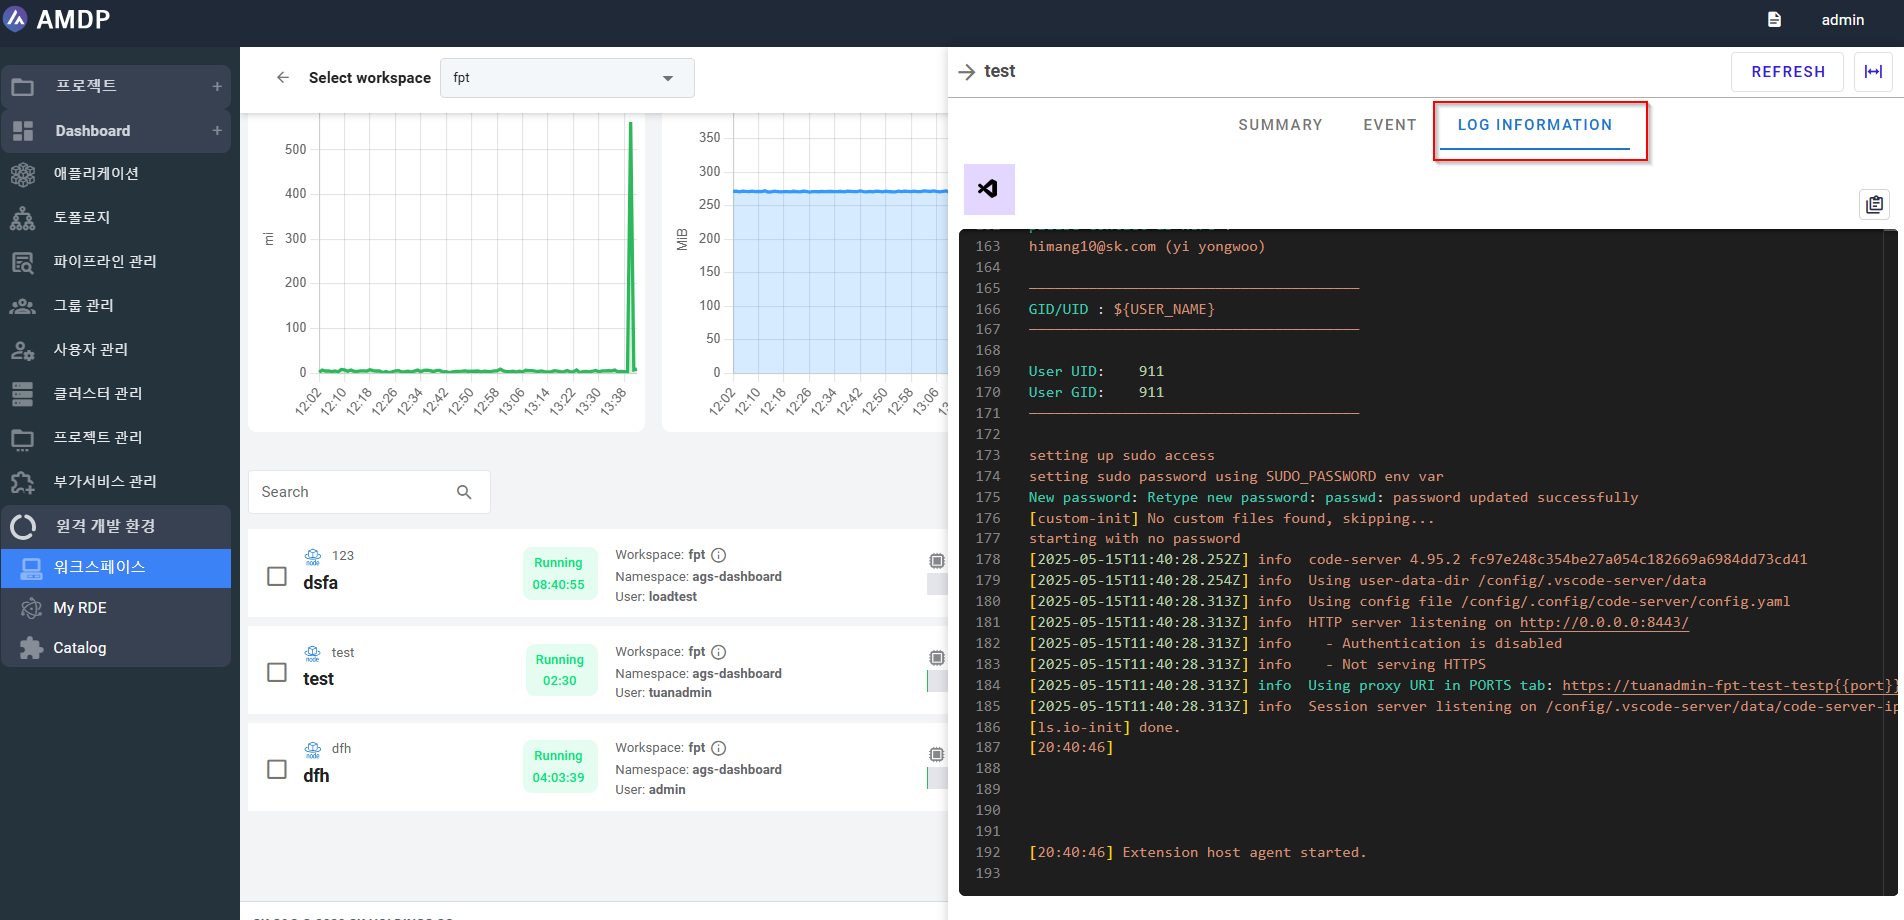Viewport: 1904px width, 920px height.
Task: Click the workspace dropdown caret arrow
Action: click(x=668, y=78)
